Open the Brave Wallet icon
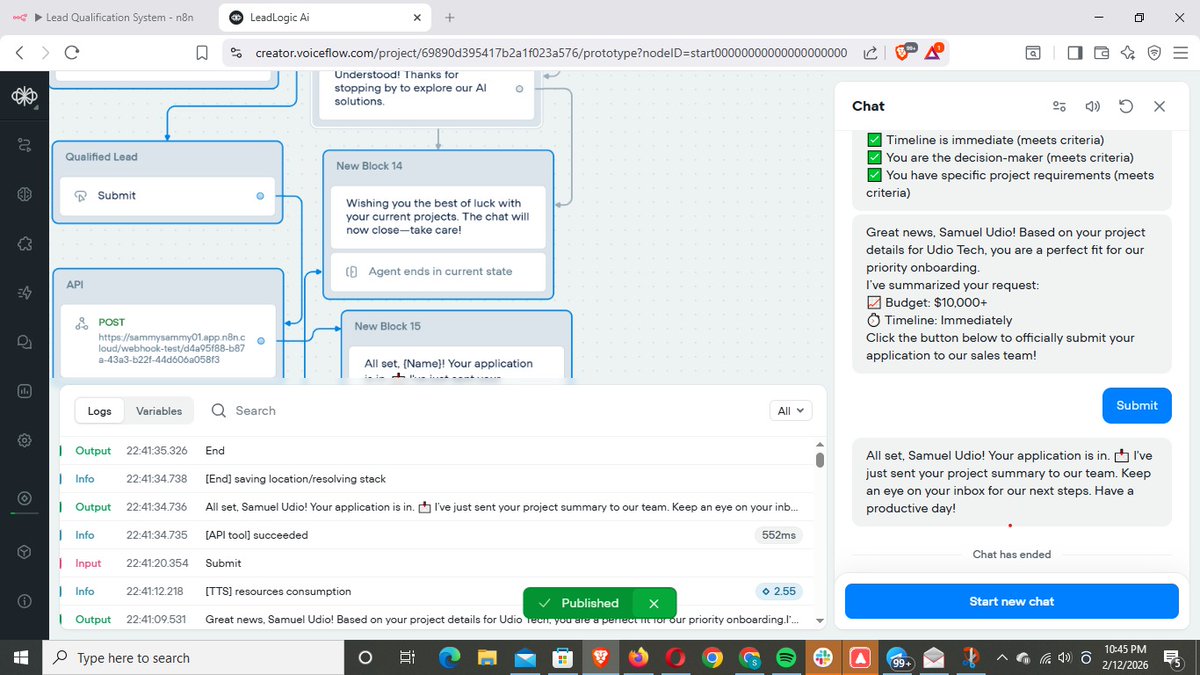This screenshot has width=1200, height=675. click(x=1101, y=53)
